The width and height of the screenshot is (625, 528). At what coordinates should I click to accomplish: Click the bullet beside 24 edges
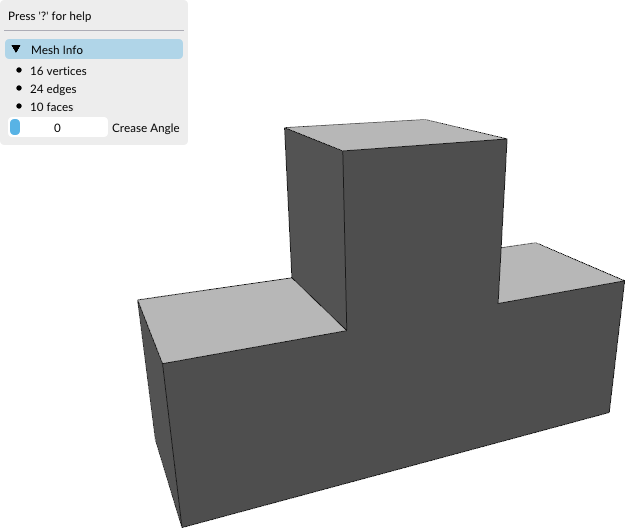tap(19, 89)
